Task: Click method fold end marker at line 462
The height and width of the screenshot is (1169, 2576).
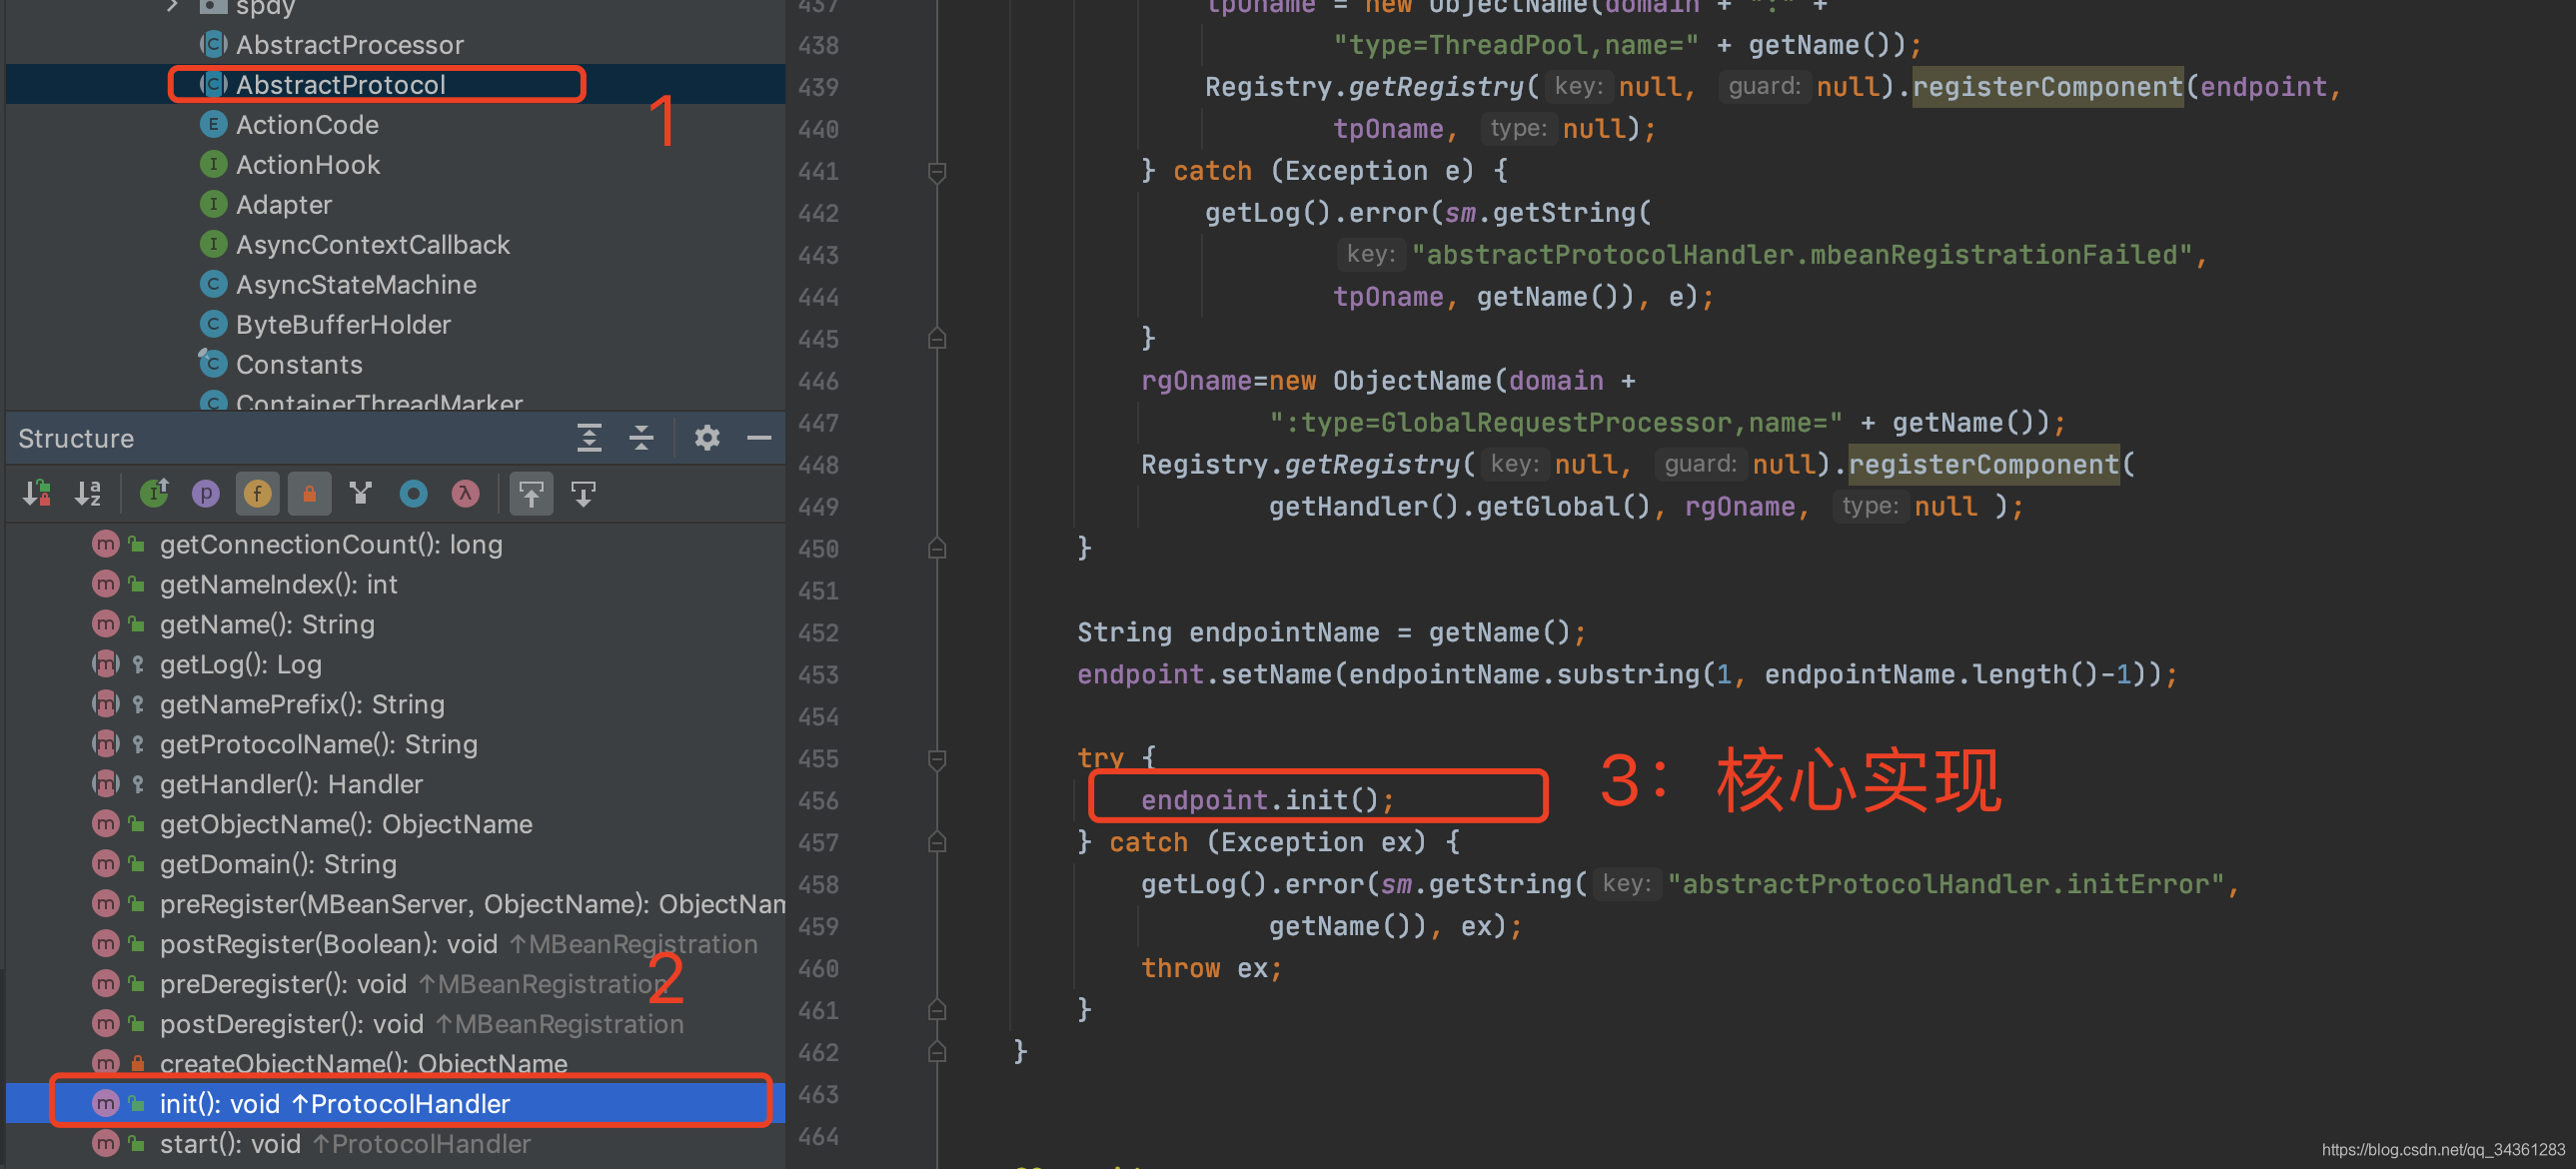Action: point(937,1052)
